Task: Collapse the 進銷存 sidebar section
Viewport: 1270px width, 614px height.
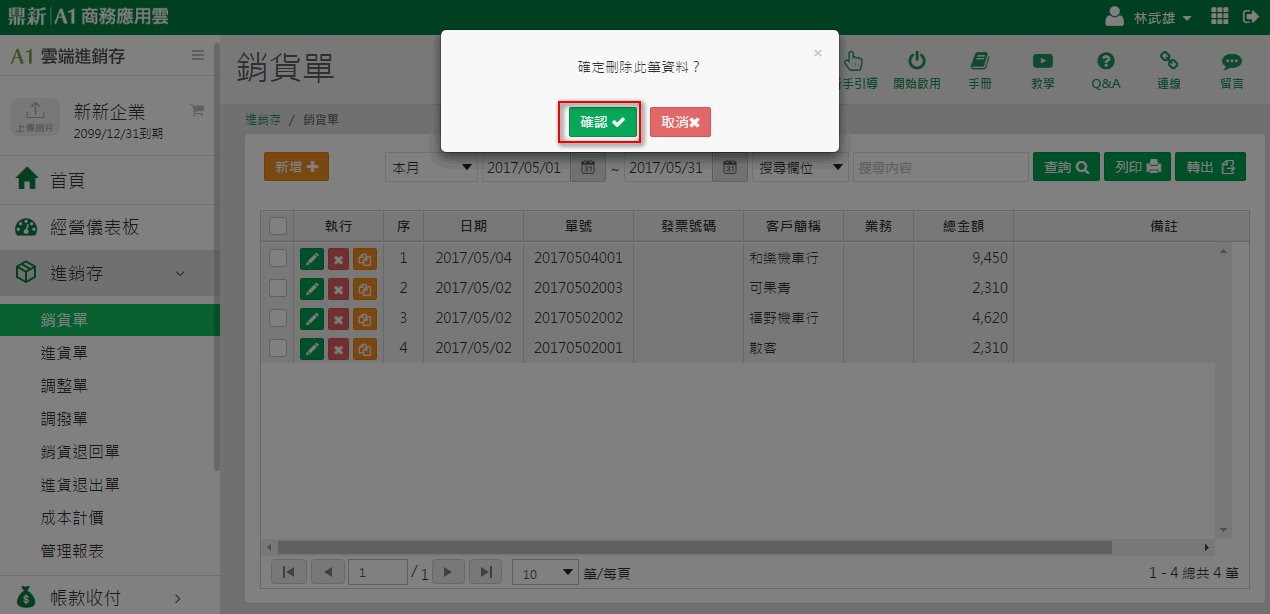Action: click(x=110, y=273)
